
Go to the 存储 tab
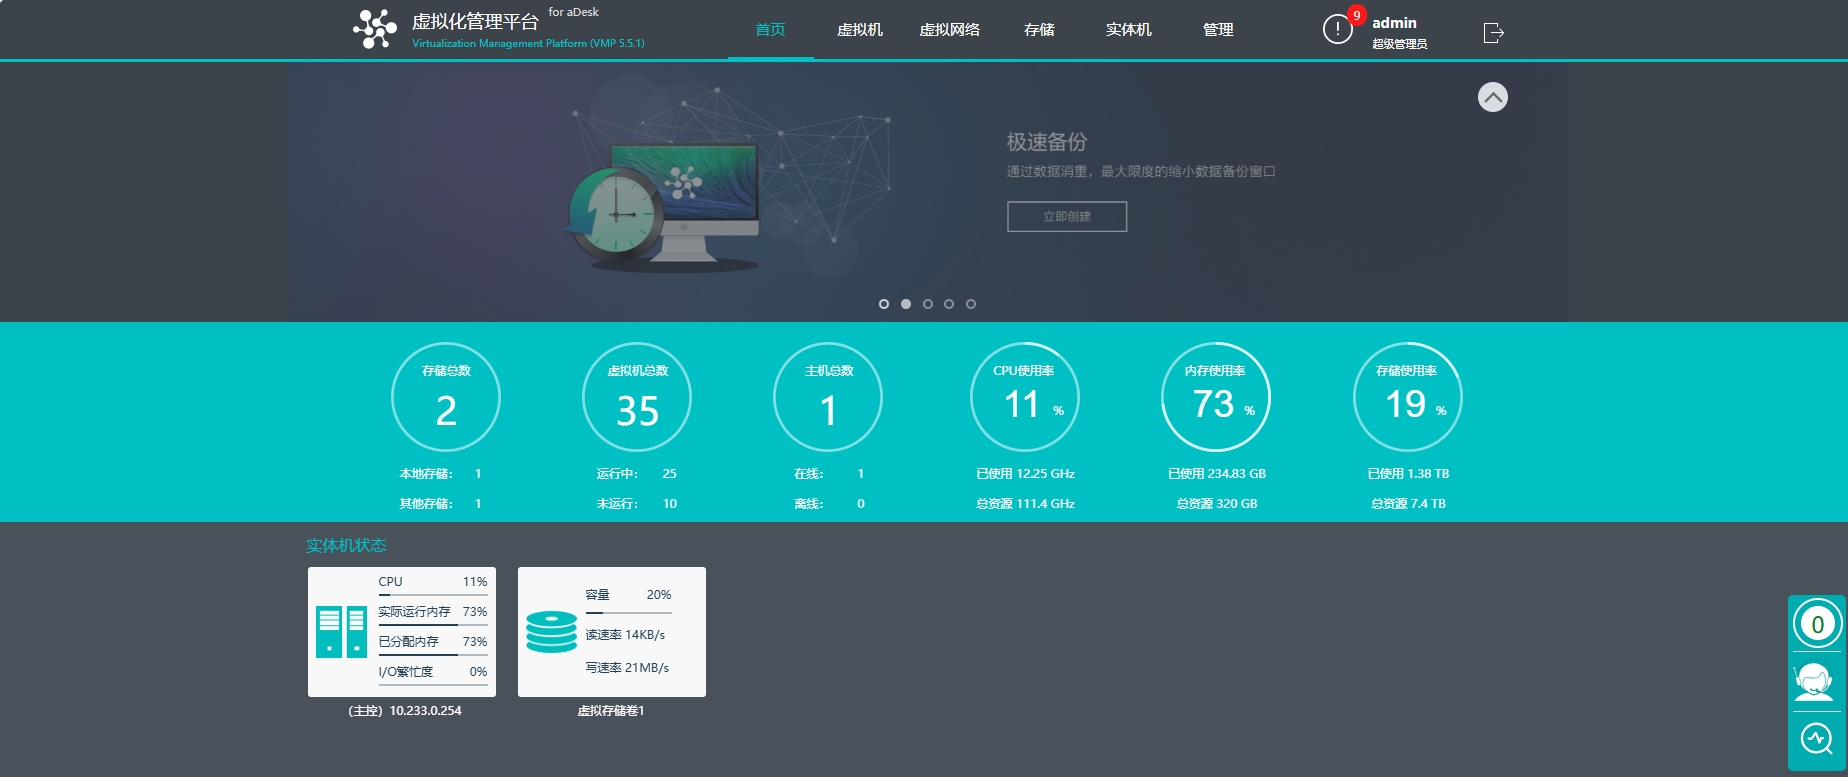1039,30
